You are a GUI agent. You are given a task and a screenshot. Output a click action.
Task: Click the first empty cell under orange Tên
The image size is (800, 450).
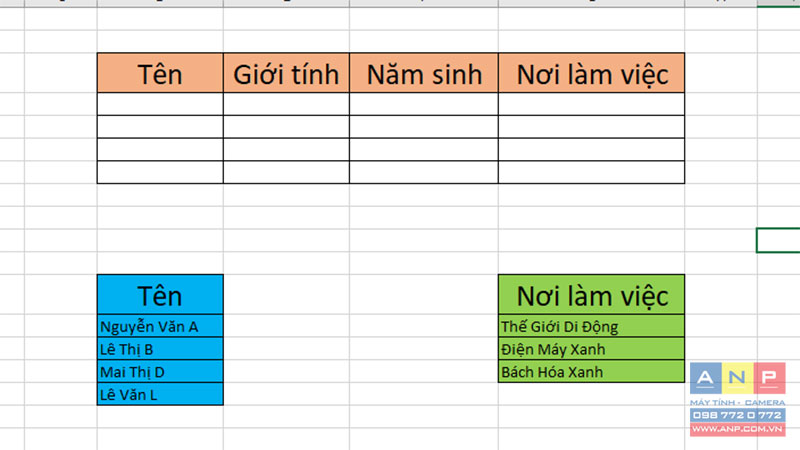tap(160, 104)
